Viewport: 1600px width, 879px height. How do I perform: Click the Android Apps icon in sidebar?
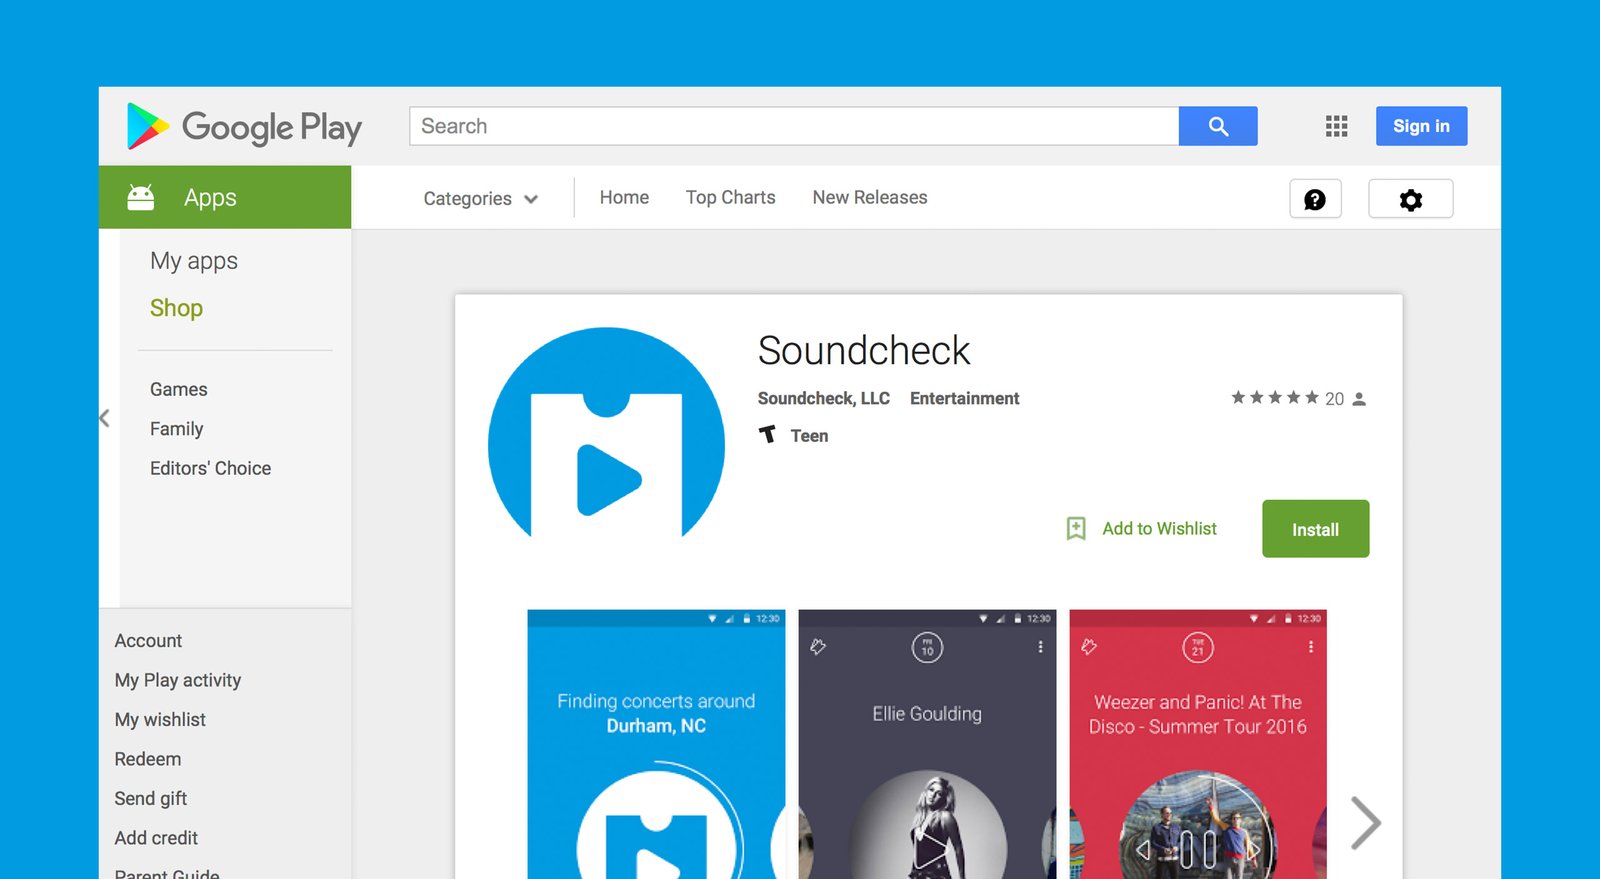point(141,197)
